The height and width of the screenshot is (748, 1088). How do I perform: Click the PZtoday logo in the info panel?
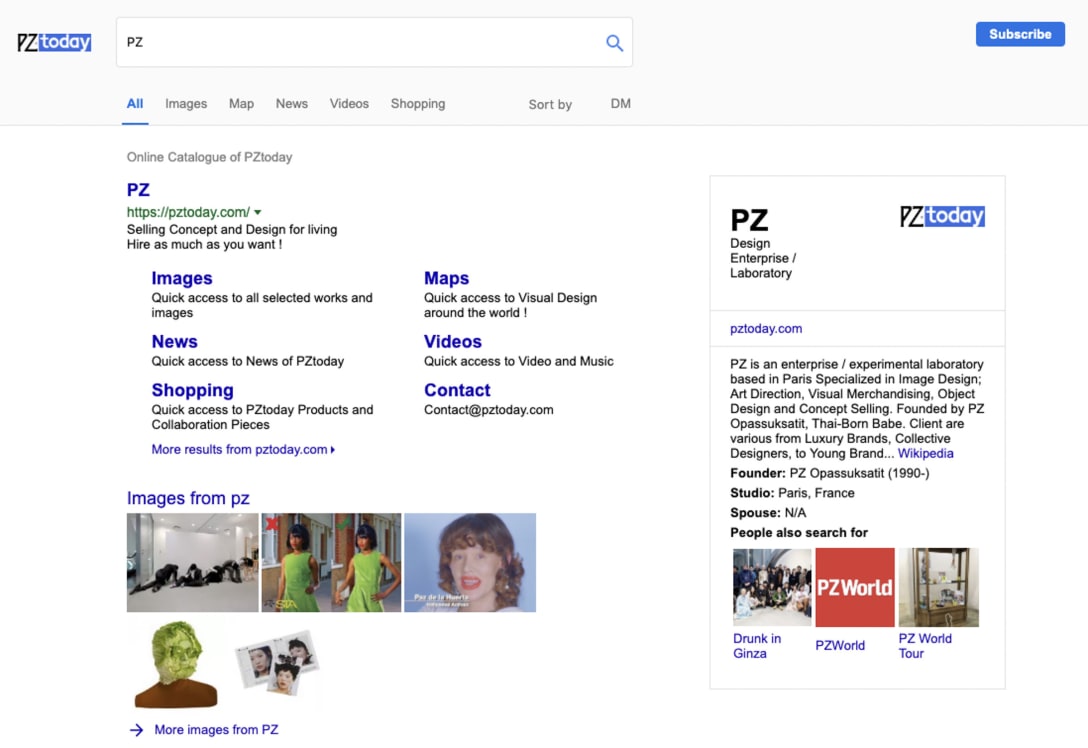click(x=942, y=216)
